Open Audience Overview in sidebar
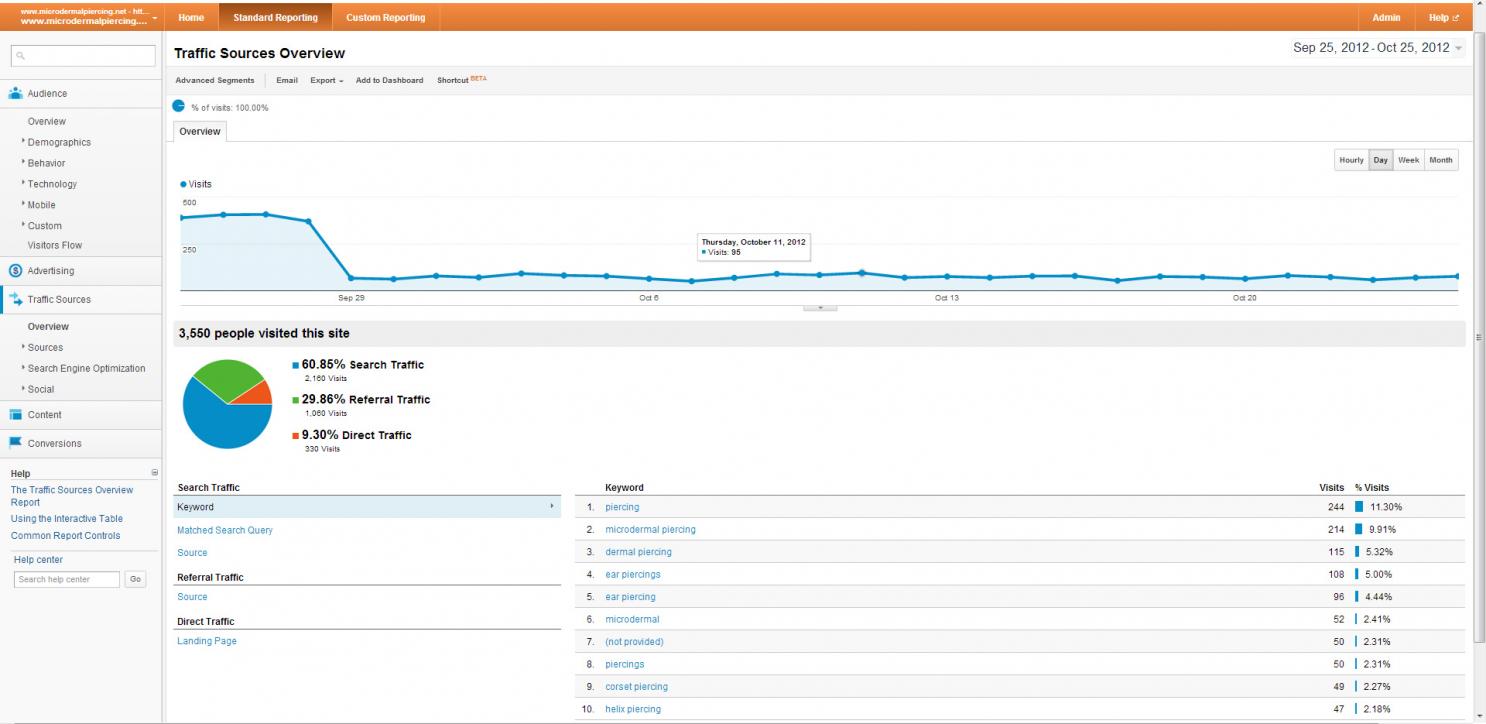The image size is (1486, 724). (47, 121)
